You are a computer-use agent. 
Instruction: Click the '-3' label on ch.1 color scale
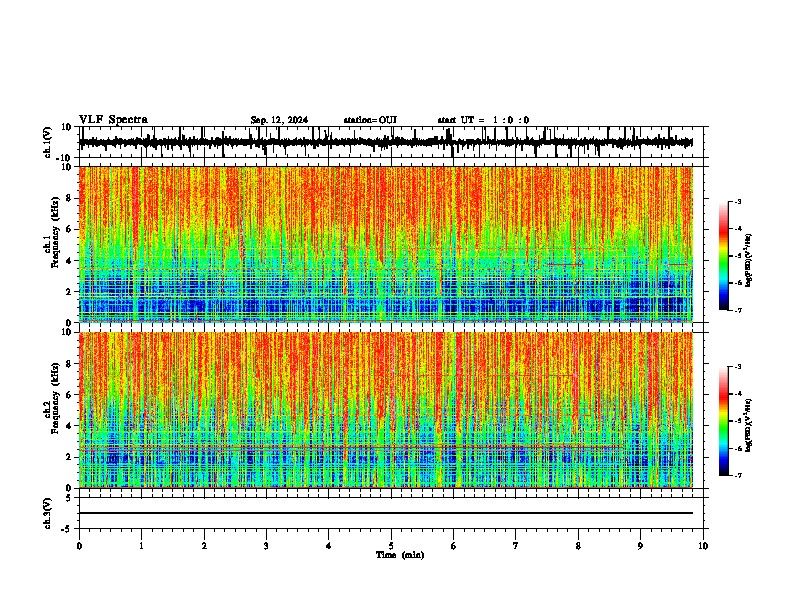(738, 201)
